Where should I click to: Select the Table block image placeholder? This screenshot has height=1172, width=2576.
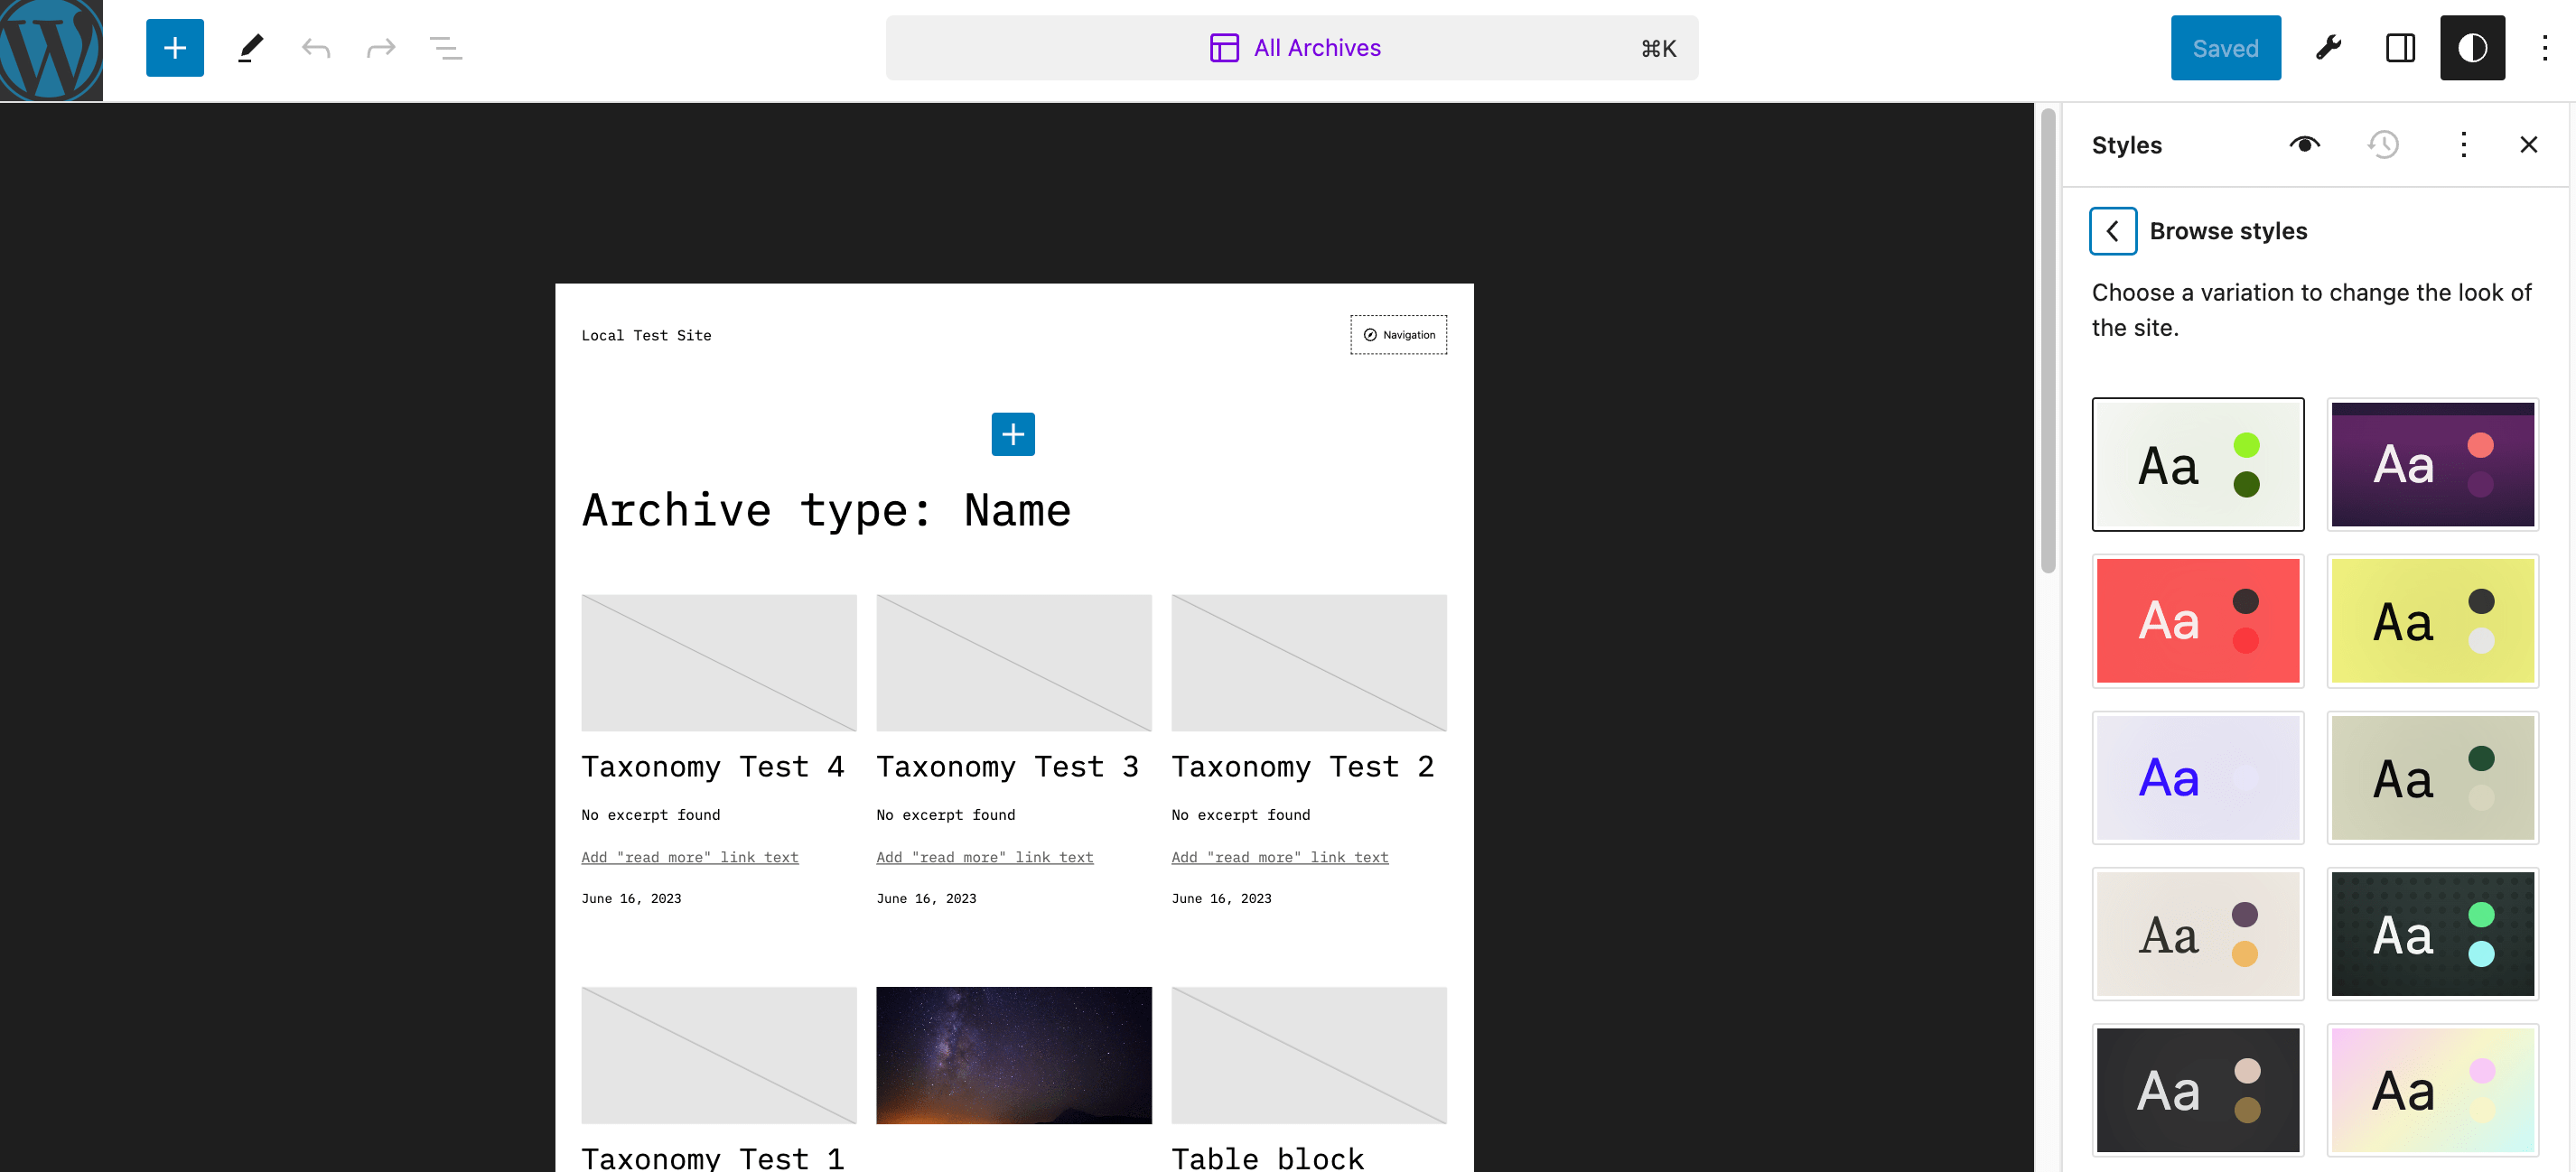click(1308, 1055)
